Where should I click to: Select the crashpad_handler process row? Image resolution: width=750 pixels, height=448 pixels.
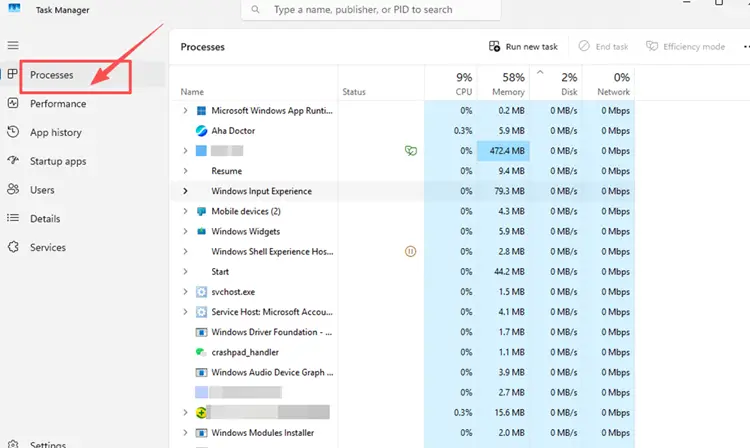[x=403, y=352]
